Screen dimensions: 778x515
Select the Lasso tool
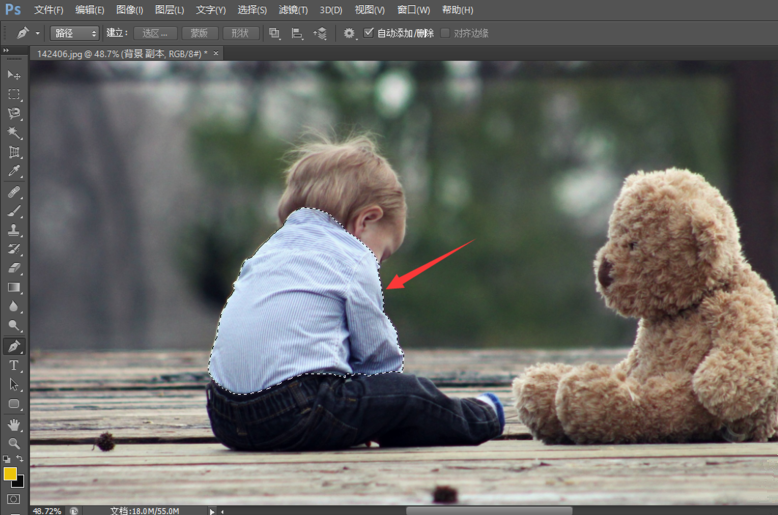tap(14, 114)
